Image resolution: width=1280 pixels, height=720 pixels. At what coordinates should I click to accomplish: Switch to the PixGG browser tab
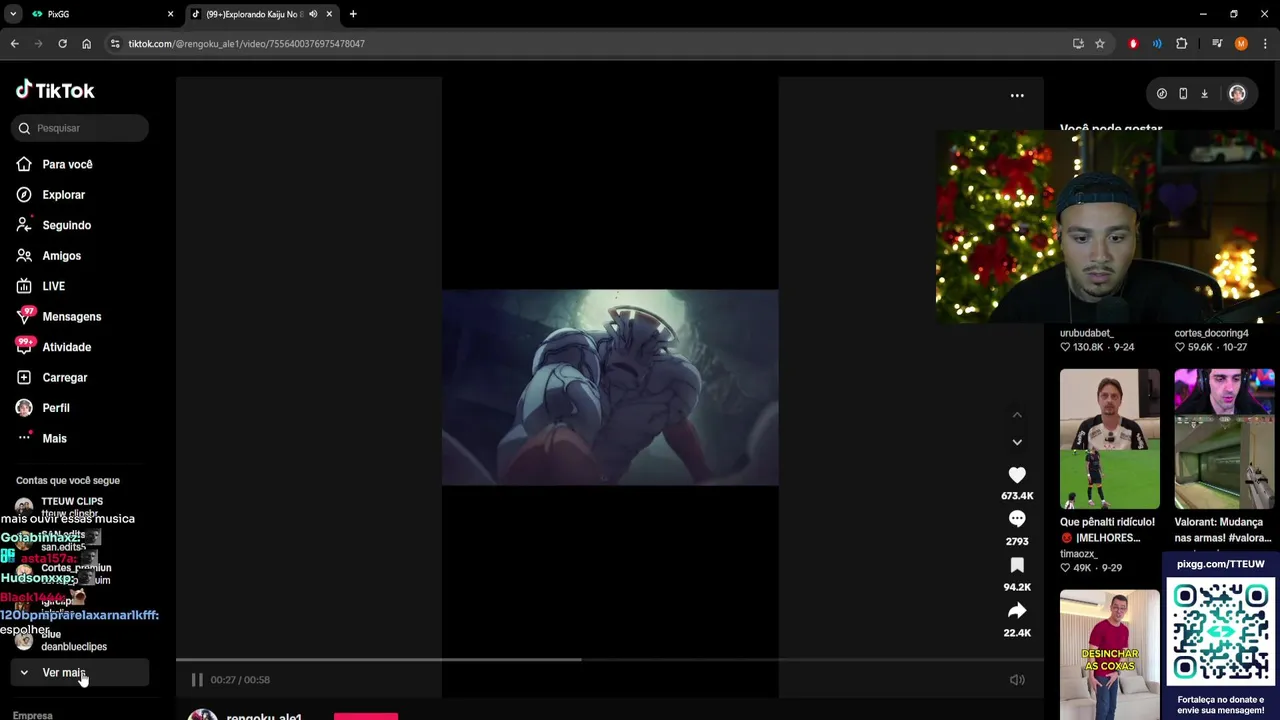(100, 14)
